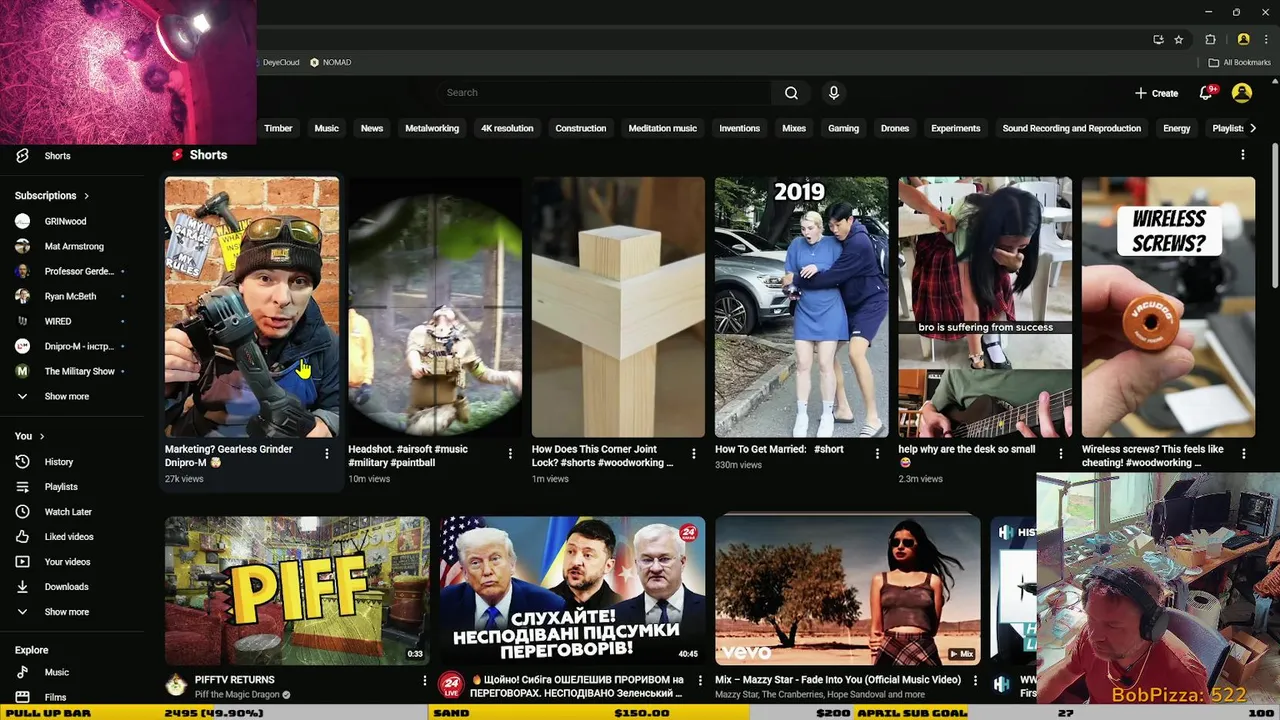Expand Subscriptions section chevron
The image size is (1280, 720).
pos(86,196)
